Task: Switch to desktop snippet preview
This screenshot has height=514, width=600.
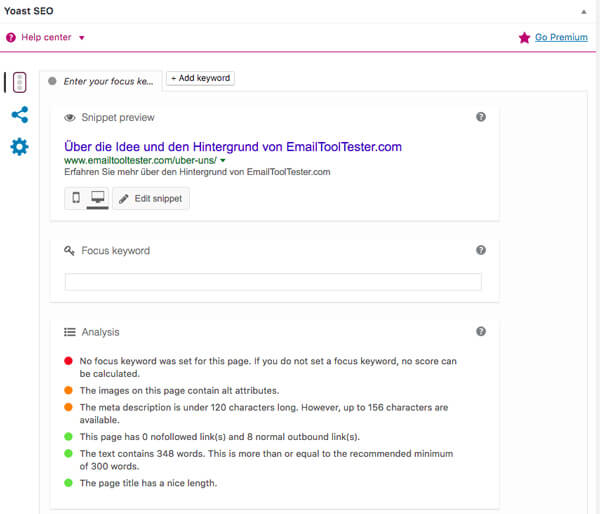Action: (x=98, y=198)
